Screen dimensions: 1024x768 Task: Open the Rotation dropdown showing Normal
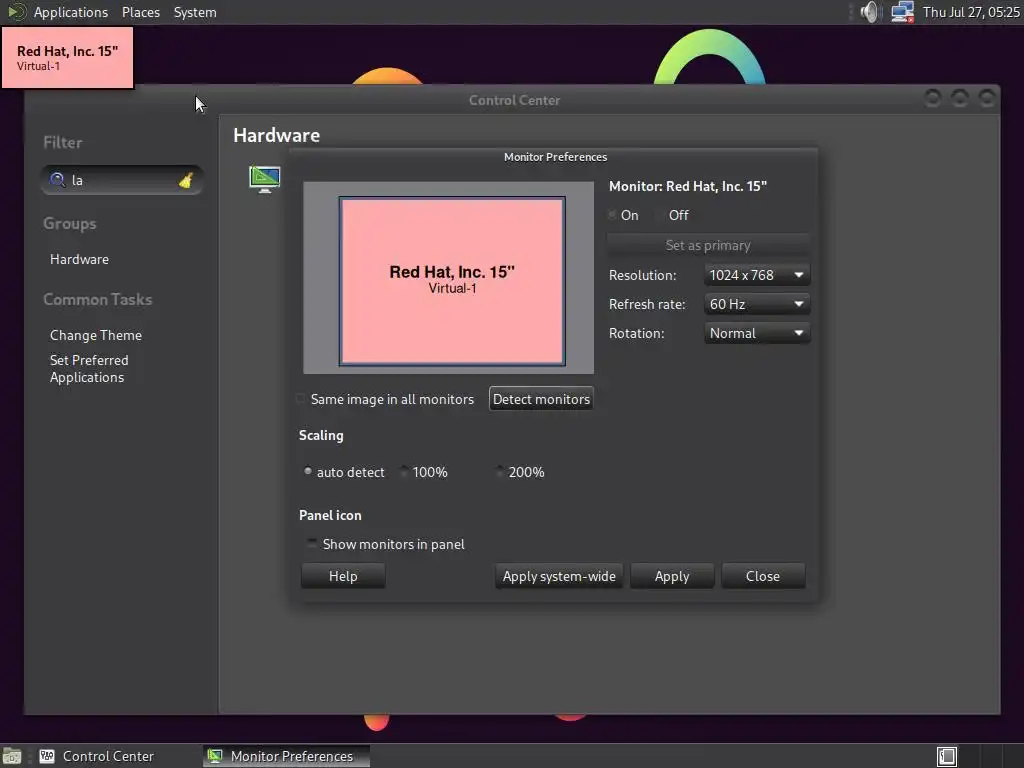coord(757,333)
